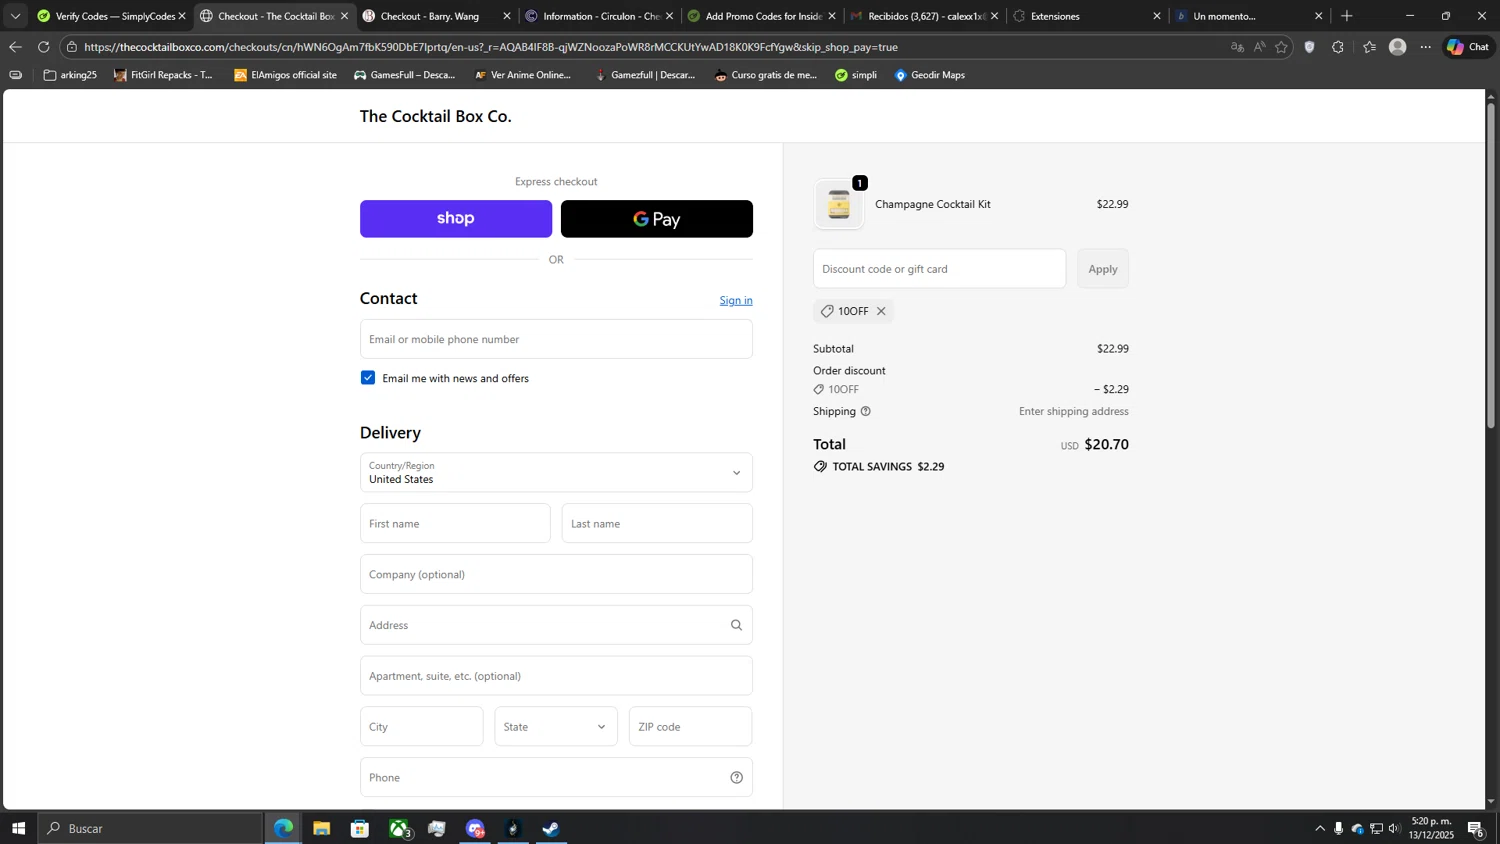Focus the Discount code or gift card field
The image size is (1500, 844).
[x=939, y=269]
